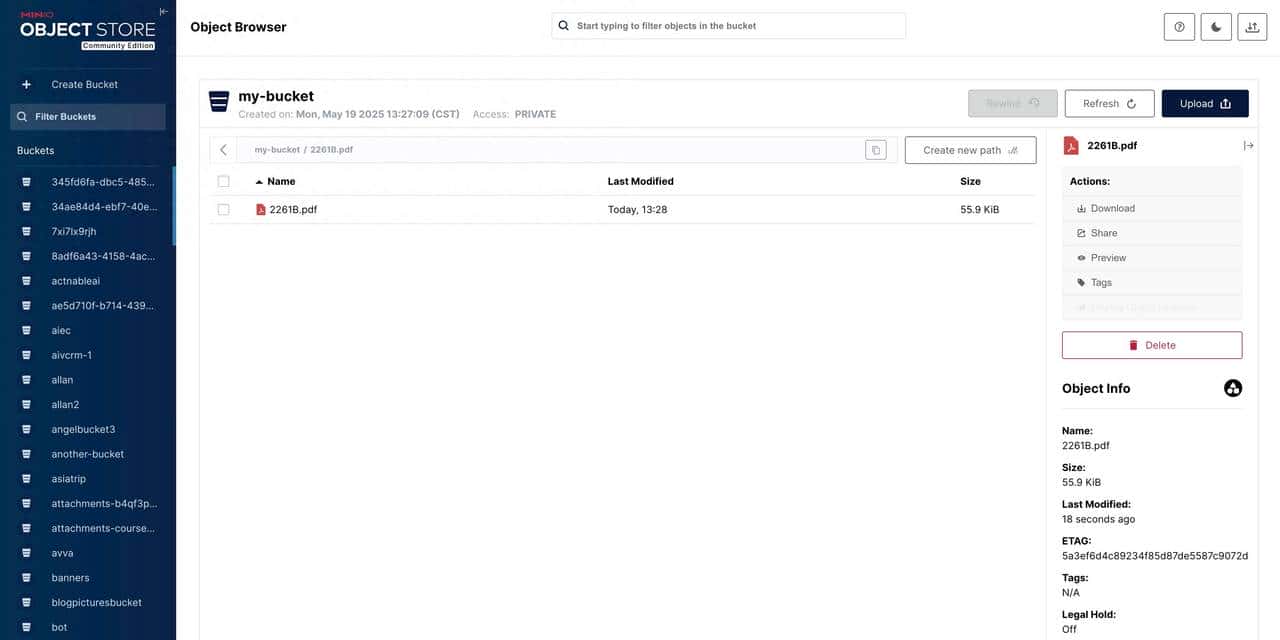Preview the 2261B.pdf object

tap(1108, 258)
